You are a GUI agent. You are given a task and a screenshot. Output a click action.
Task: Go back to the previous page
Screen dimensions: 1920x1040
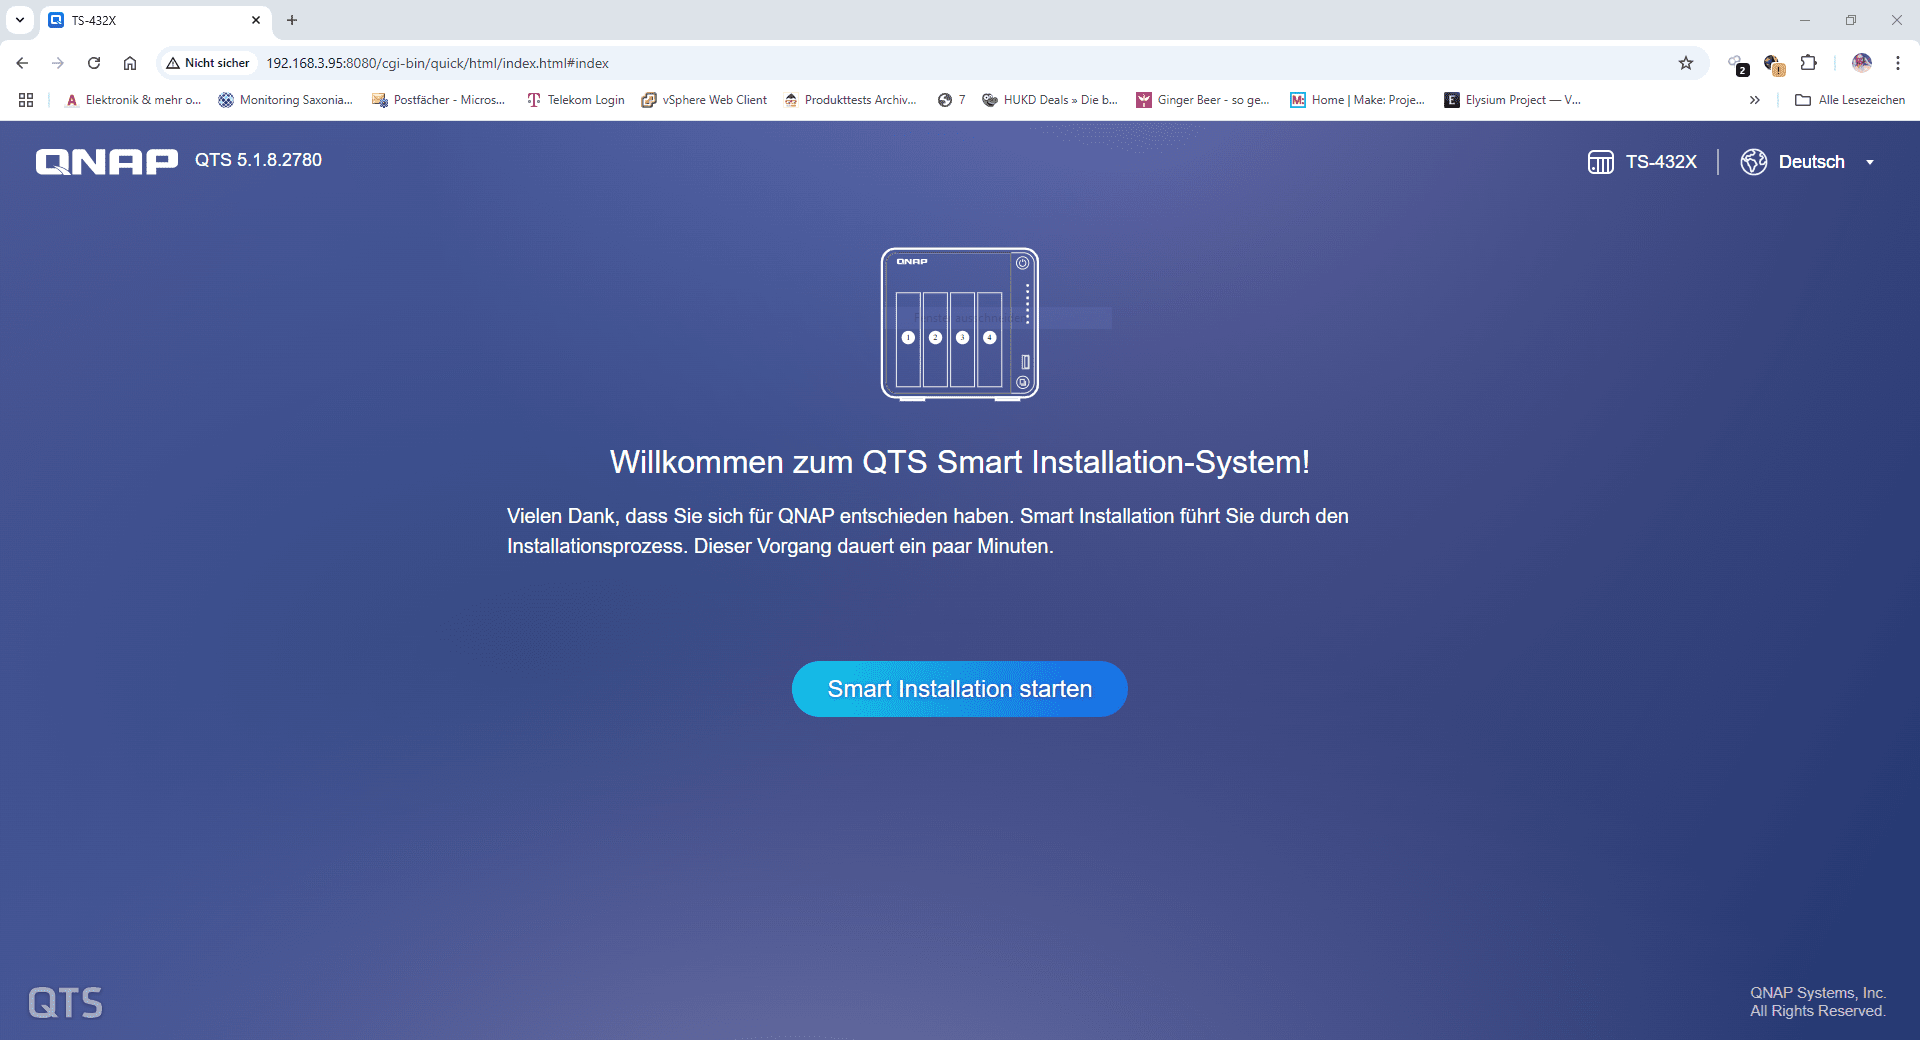point(22,63)
